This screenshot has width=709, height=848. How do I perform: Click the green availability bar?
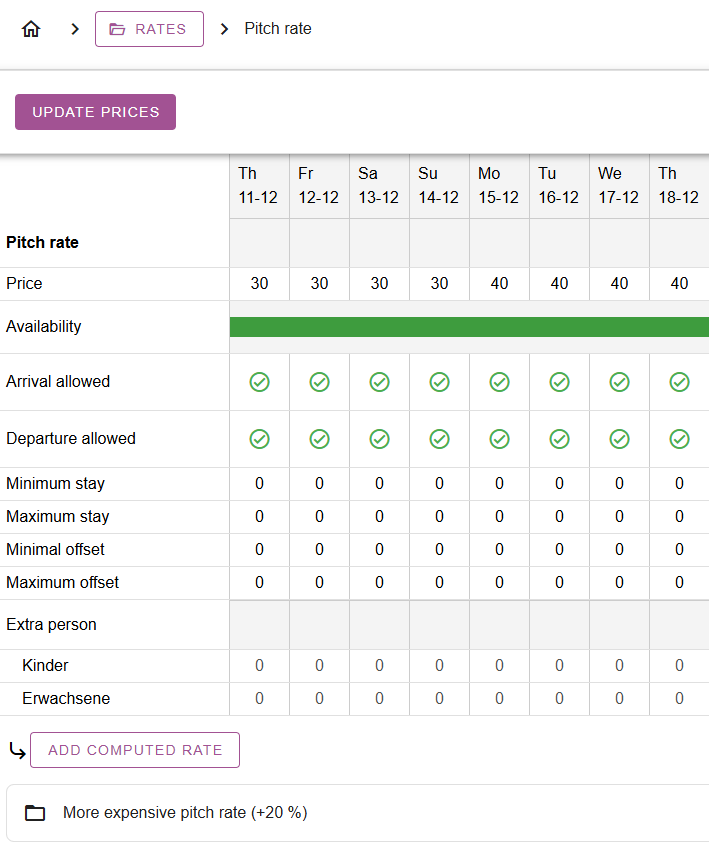point(468,327)
